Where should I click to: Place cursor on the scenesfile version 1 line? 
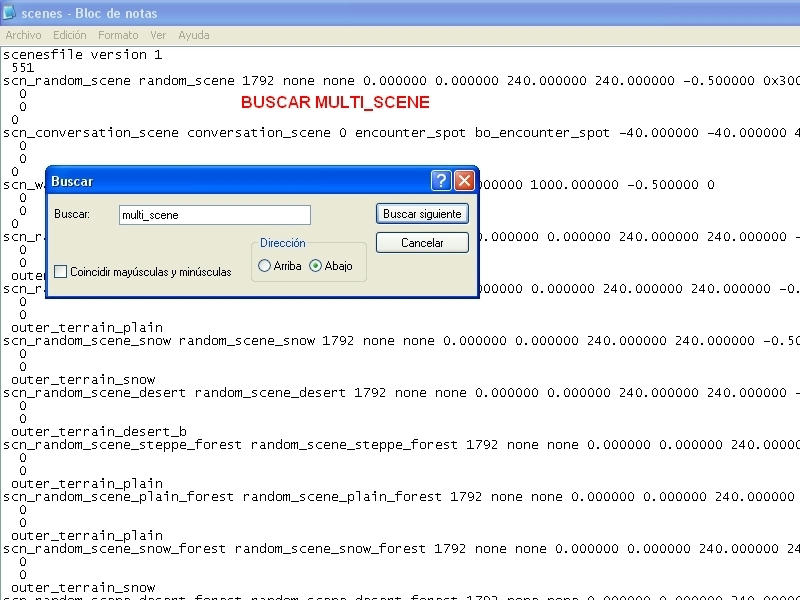click(x=82, y=55)
